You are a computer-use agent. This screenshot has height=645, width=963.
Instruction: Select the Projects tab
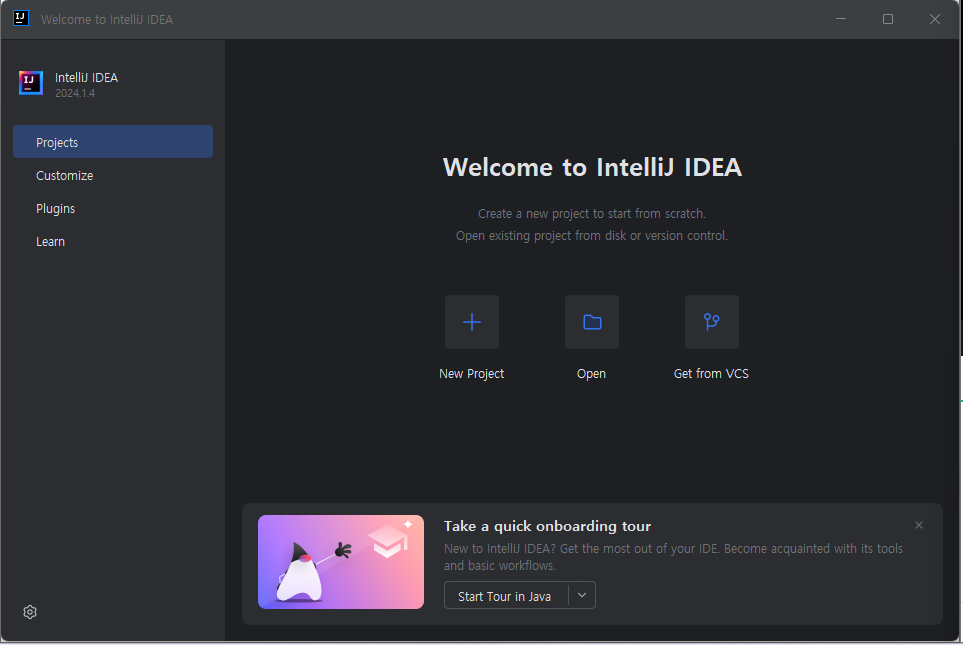[x=113, y=142]
